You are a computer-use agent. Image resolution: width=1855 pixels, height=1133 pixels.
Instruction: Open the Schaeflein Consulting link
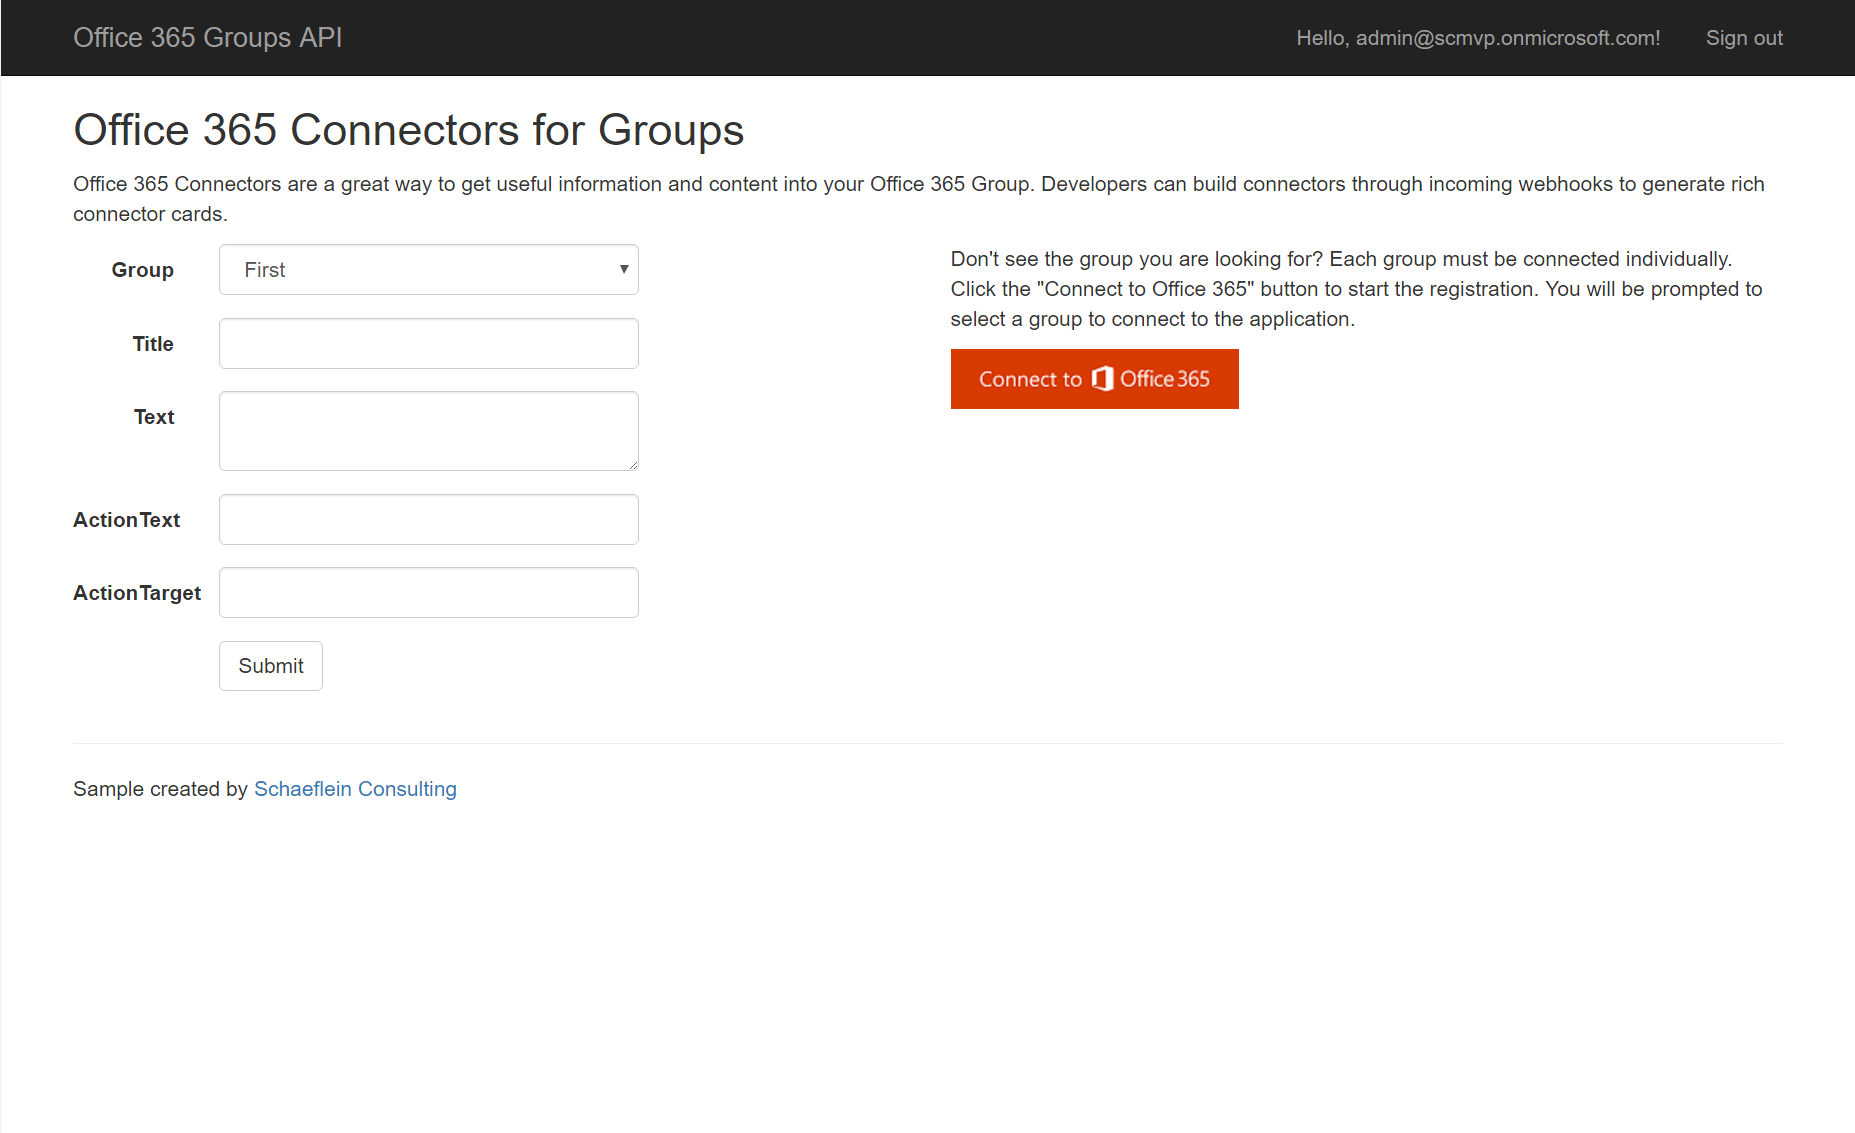pyautogui.click(x=355, y=789)
